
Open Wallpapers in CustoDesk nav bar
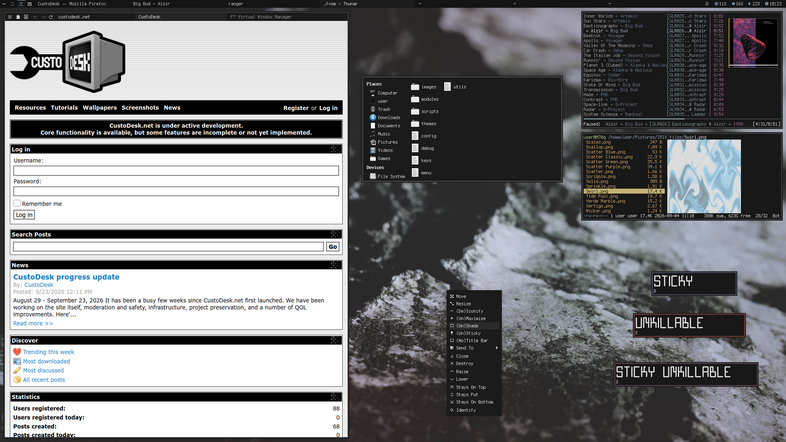(x=100, y=108)
